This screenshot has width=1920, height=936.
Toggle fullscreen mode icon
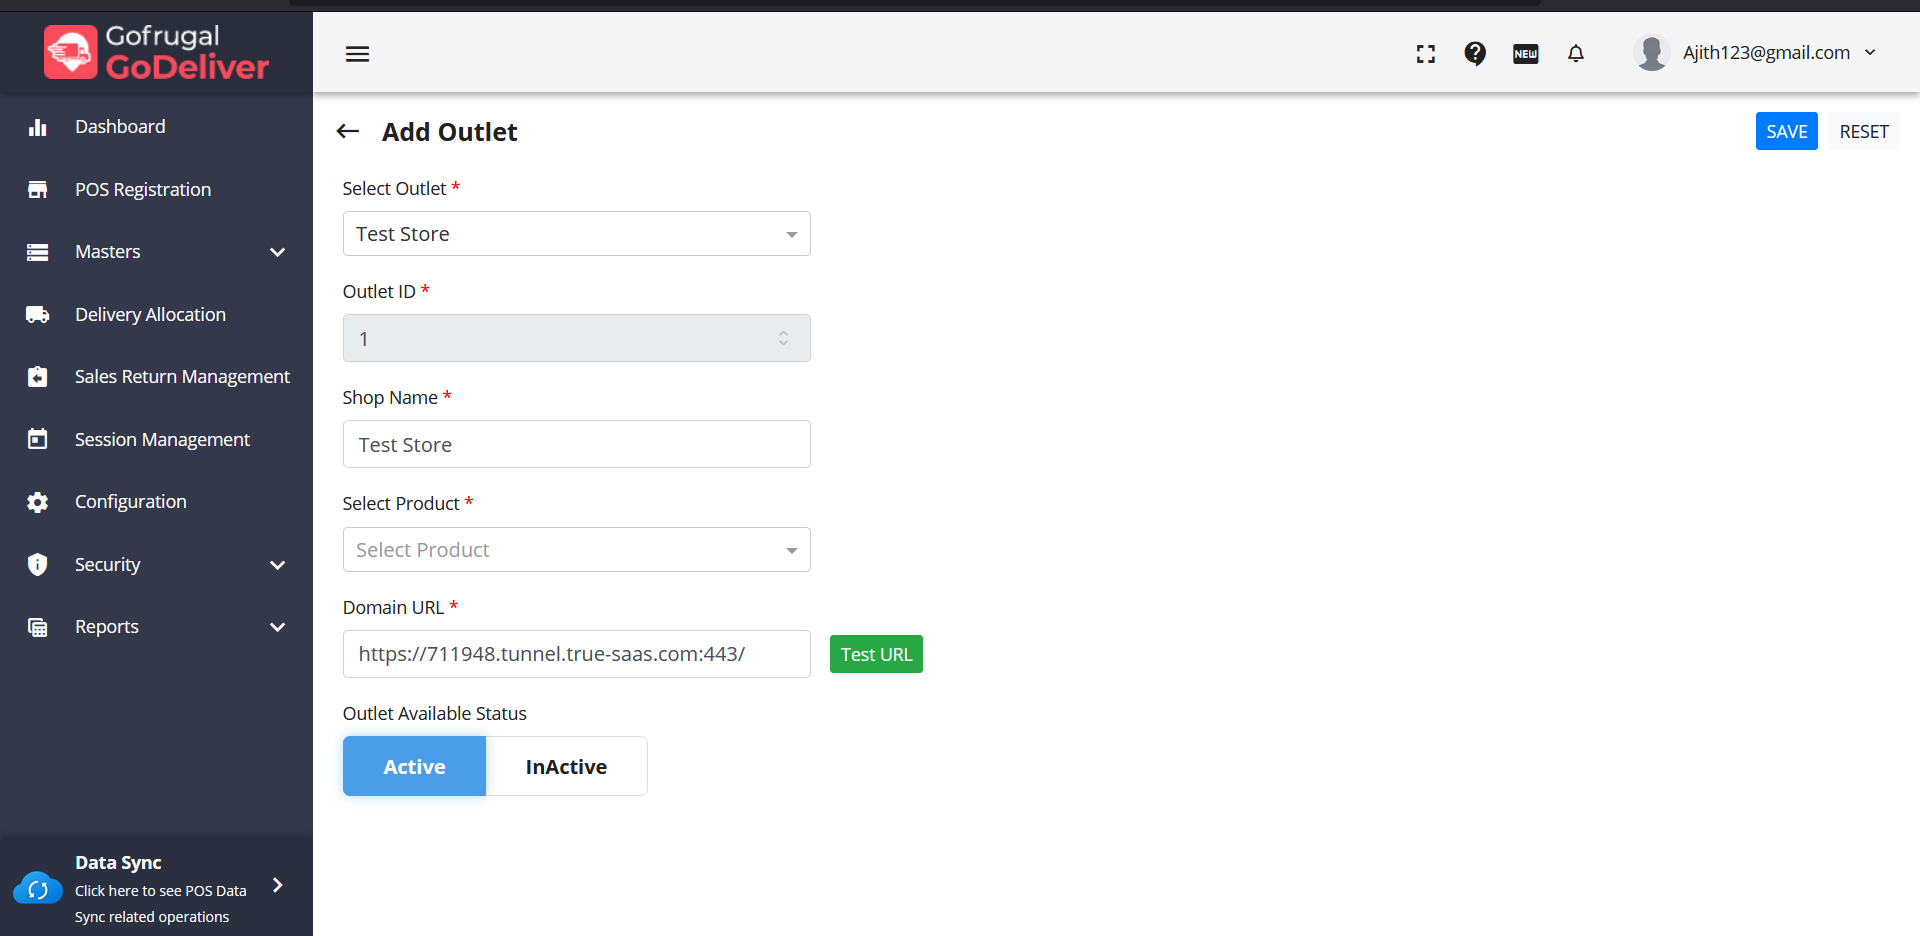(x=1426, y=54)
